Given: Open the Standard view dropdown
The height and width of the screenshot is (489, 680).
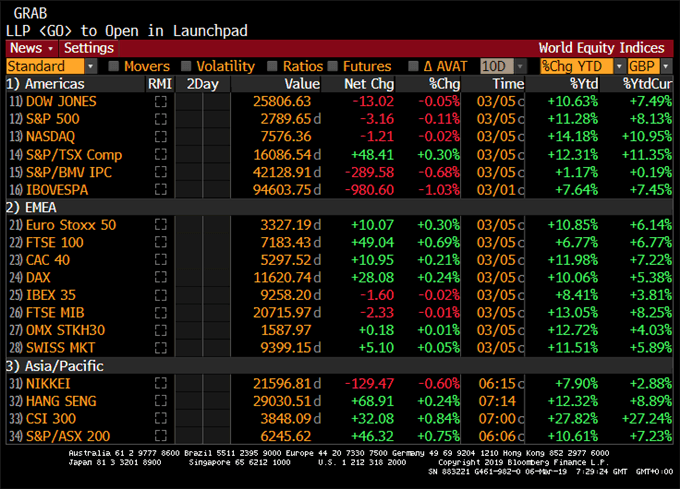Looking at the screenshot, I should click(90, 66).
